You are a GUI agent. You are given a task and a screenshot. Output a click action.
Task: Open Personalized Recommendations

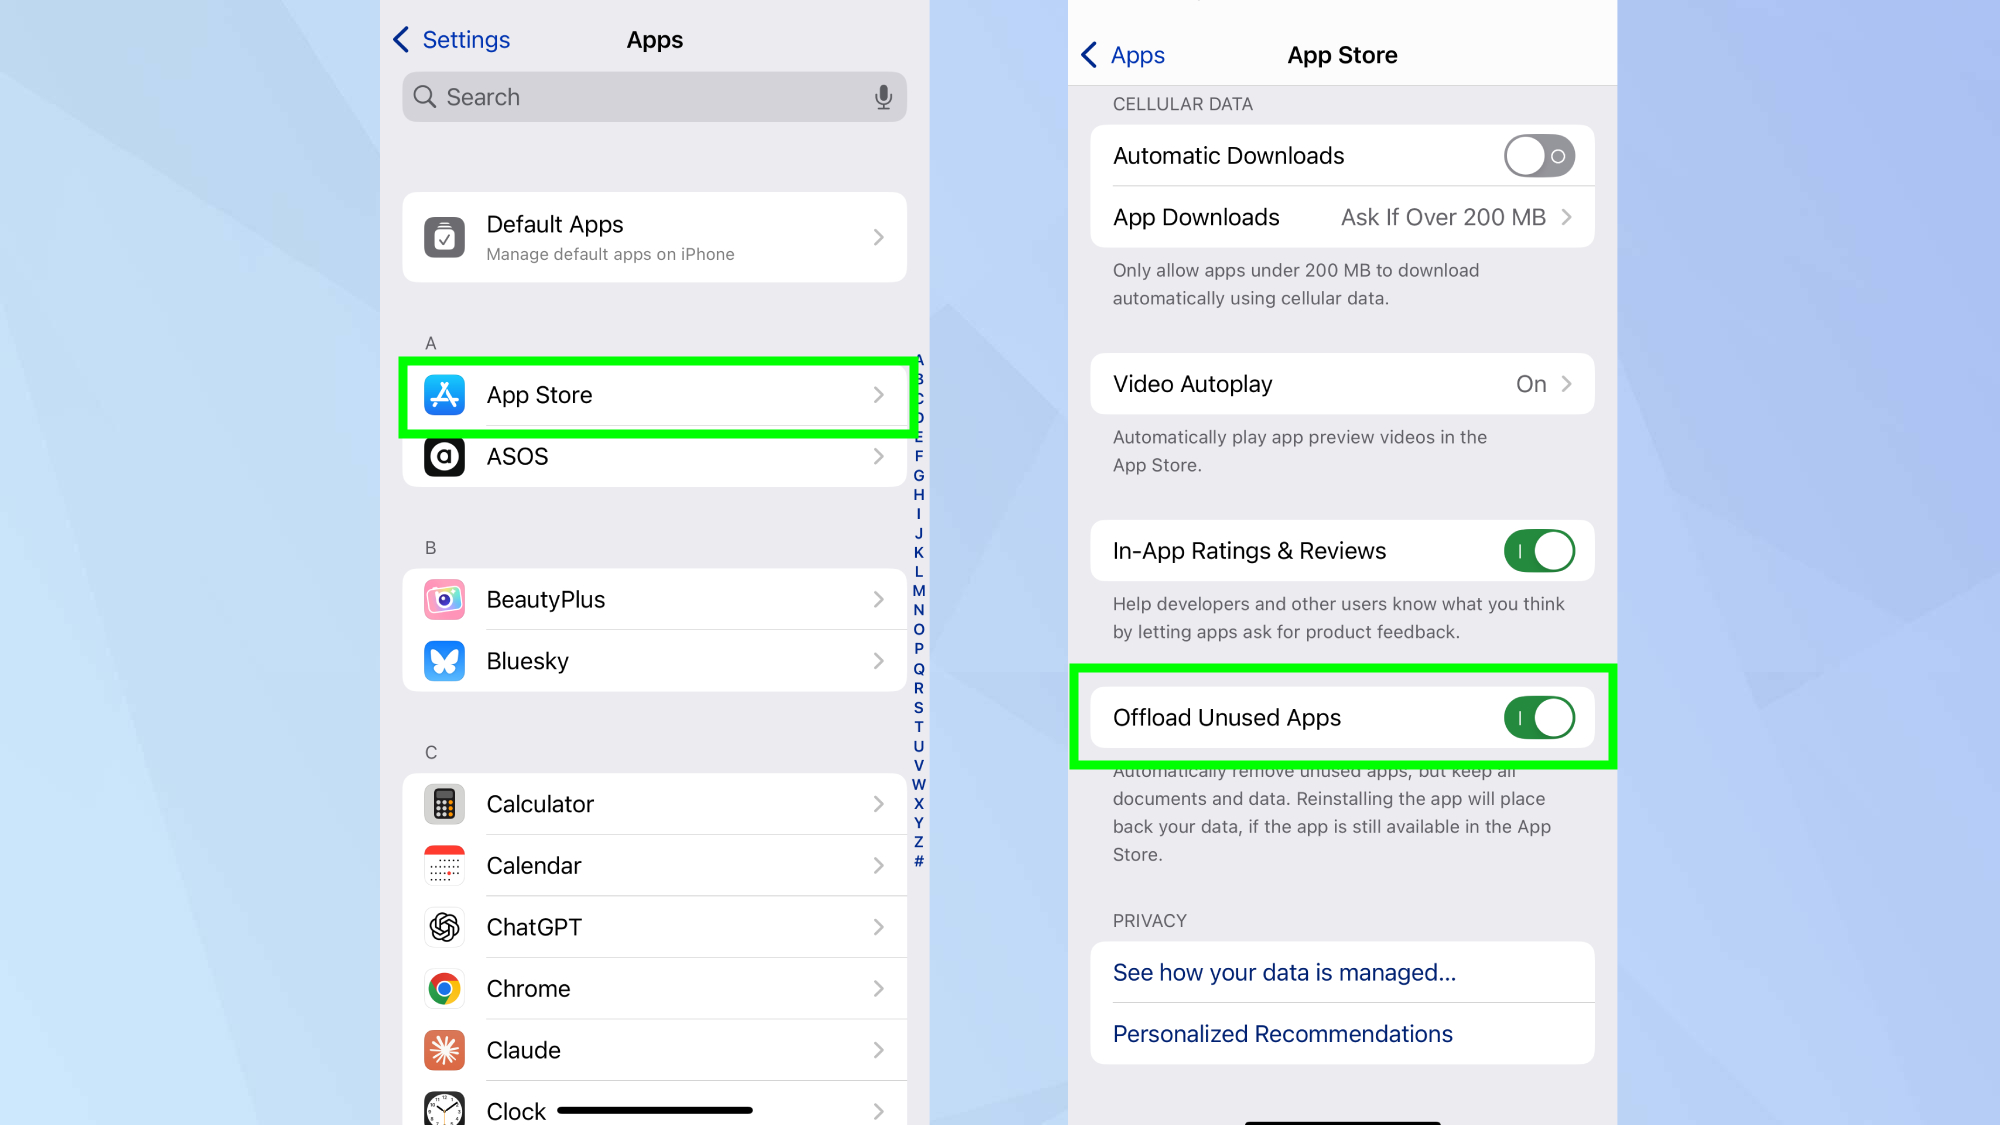pyautogui.click(x=1282, y=1033)
